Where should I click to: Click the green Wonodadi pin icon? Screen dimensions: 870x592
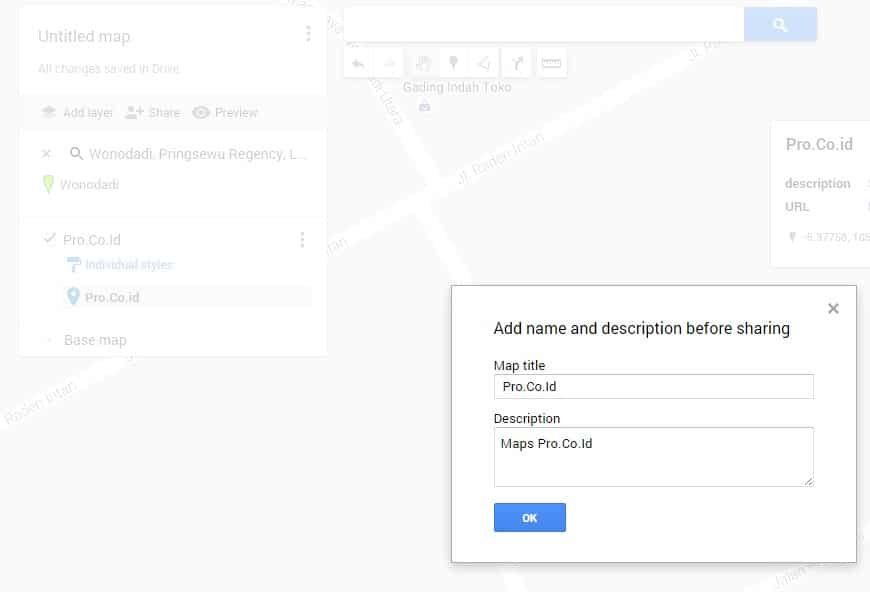[48, 184]
